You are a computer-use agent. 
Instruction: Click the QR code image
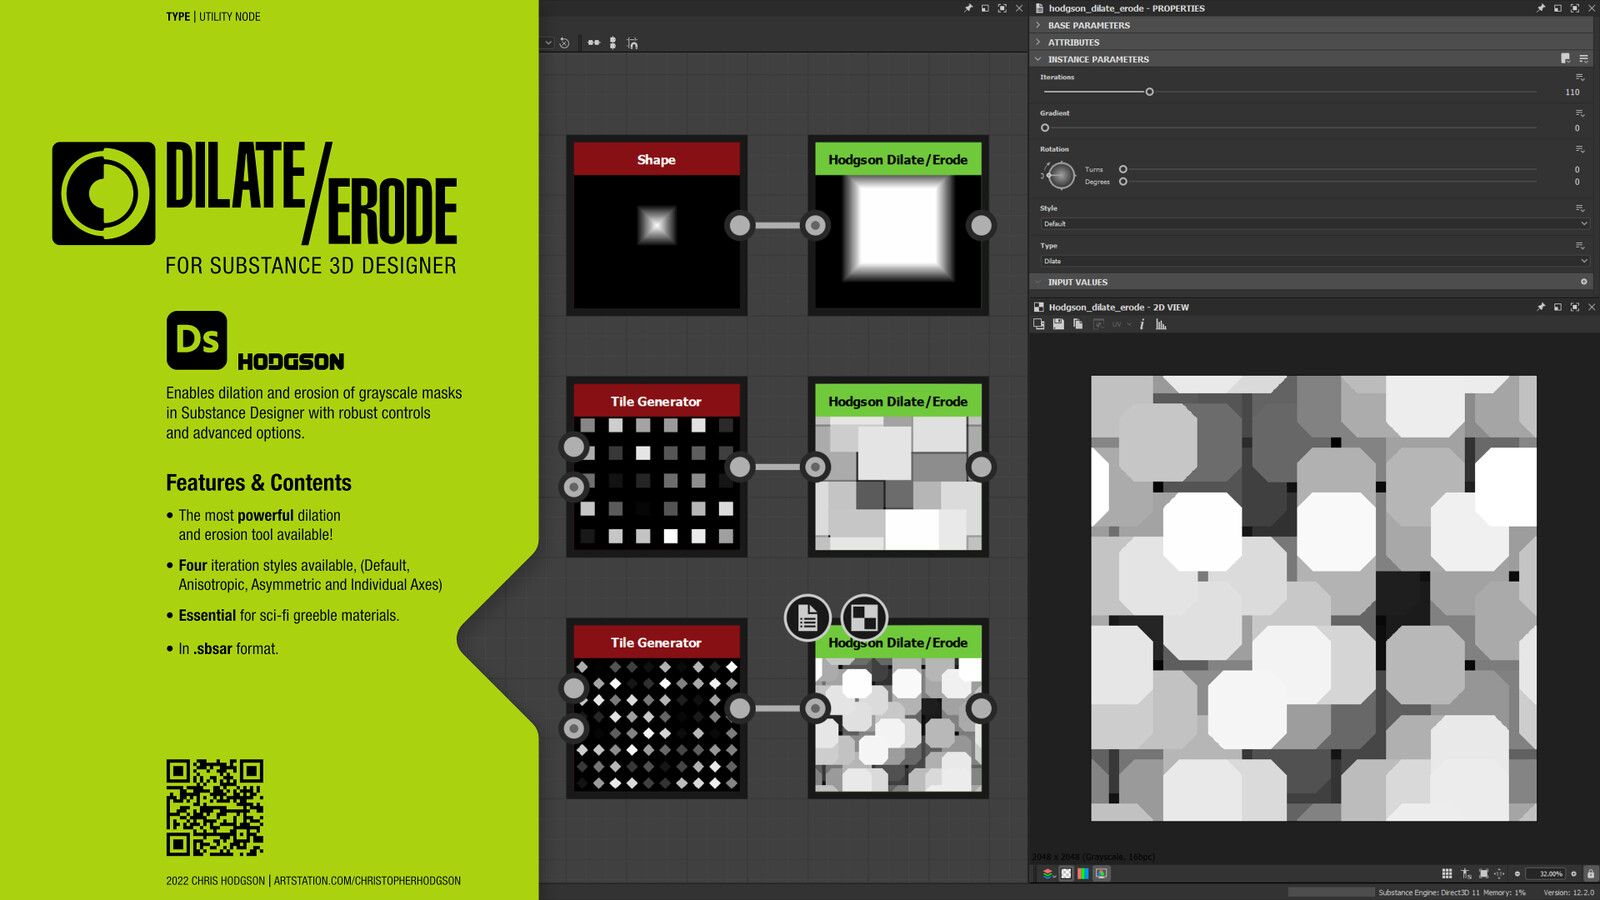215,807
